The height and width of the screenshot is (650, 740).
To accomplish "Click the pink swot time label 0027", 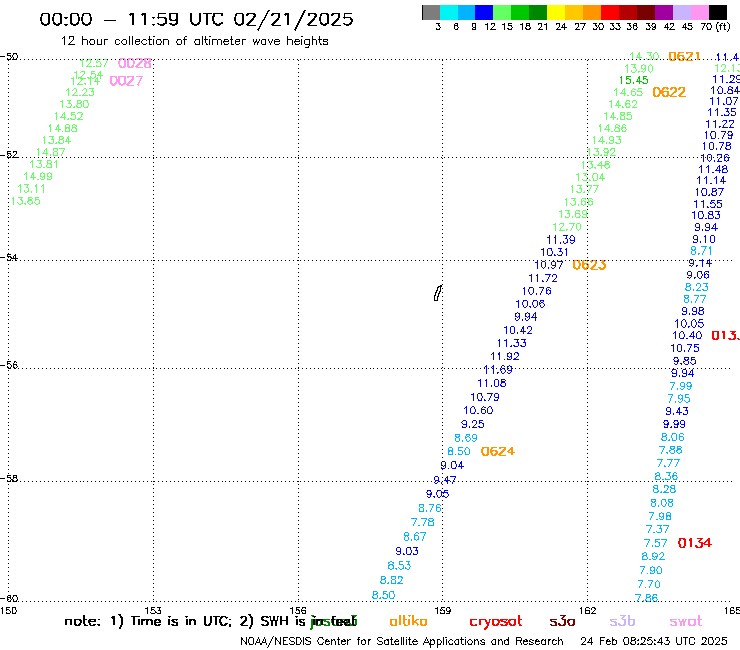I will point(126,81).
